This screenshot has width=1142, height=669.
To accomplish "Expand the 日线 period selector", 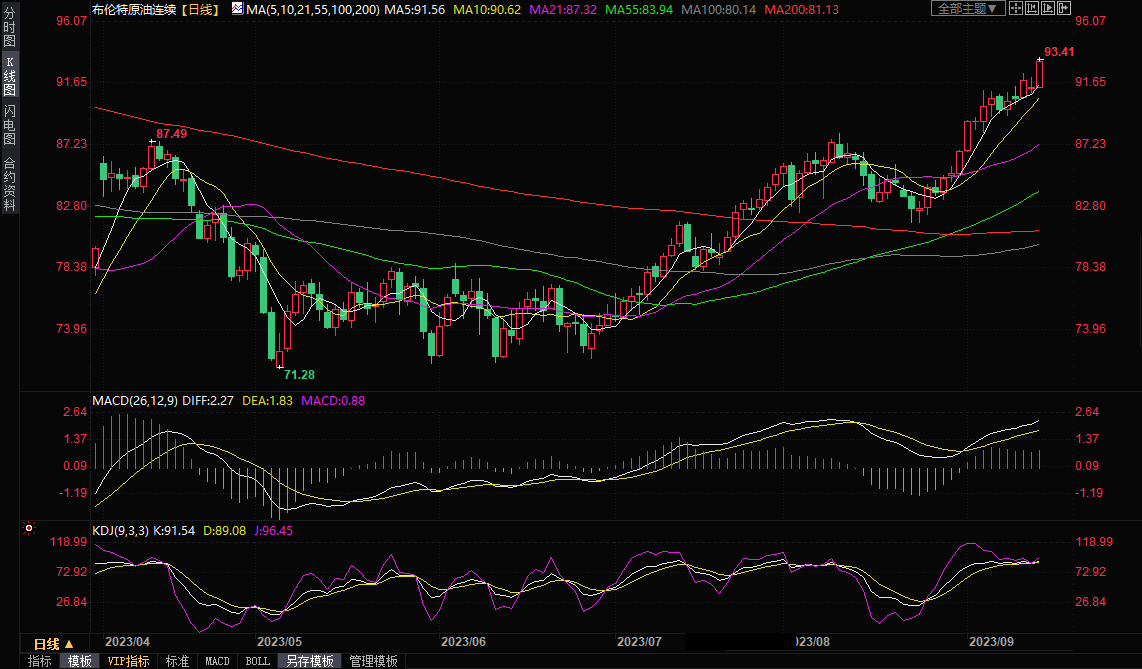I will (x=53, y=644).
